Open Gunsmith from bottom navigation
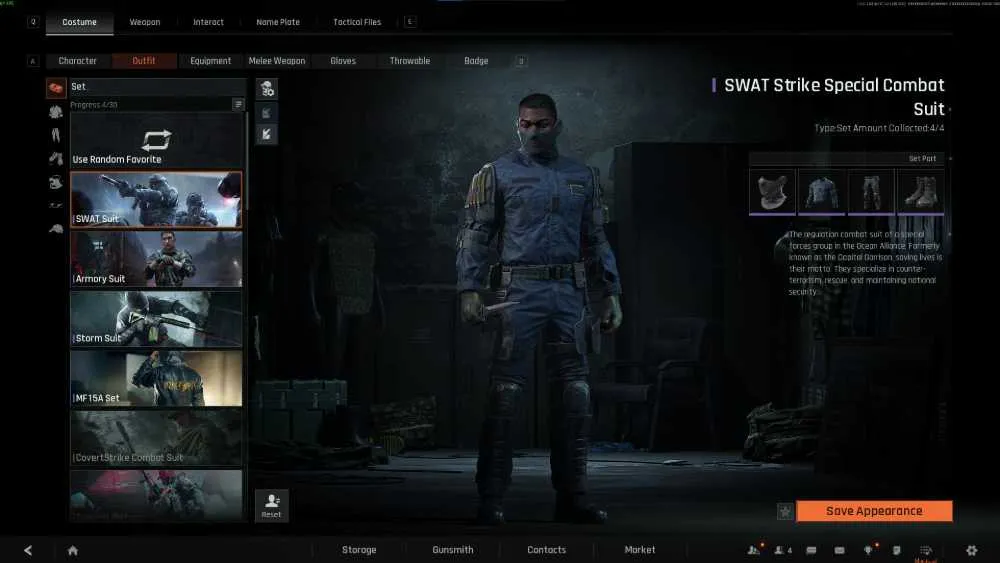1000x563 pixels. click(453, 550)
